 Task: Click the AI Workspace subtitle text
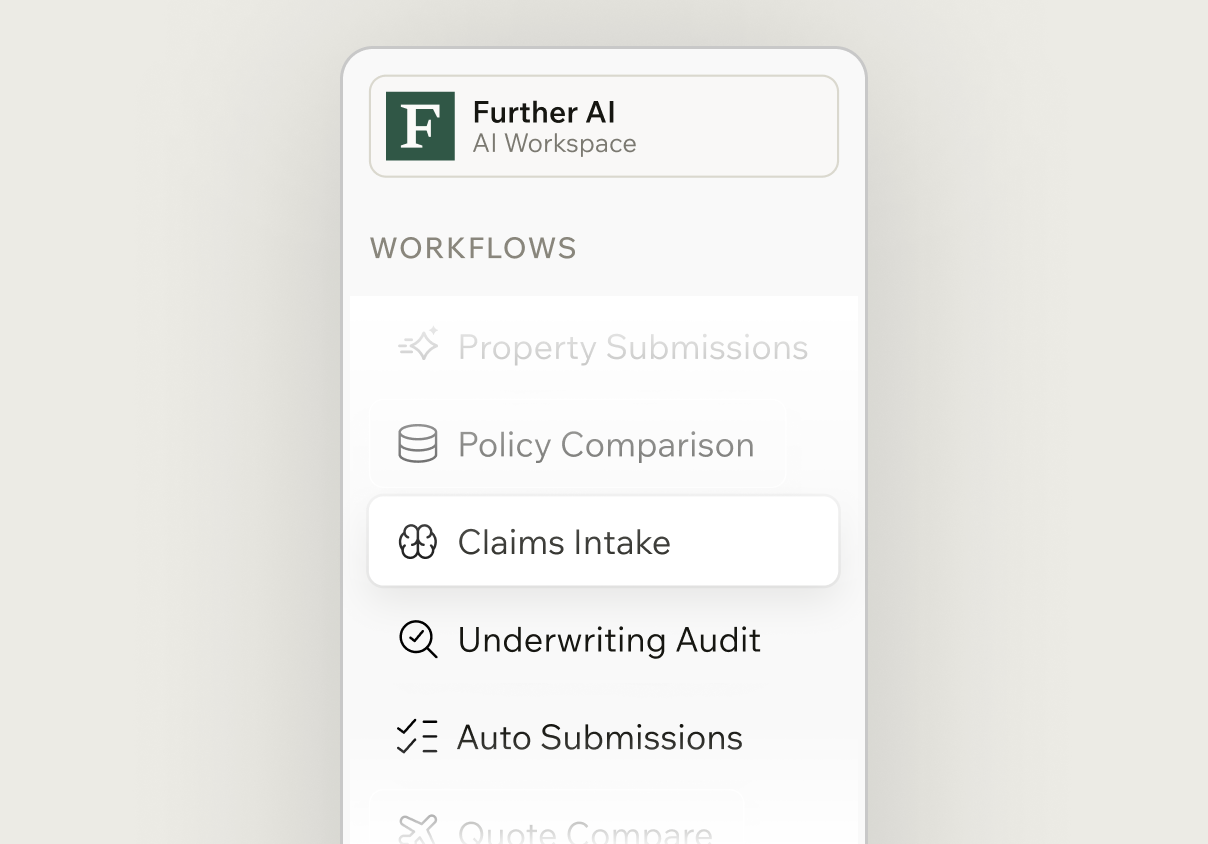pyautogui.click(x=554, y=144)
